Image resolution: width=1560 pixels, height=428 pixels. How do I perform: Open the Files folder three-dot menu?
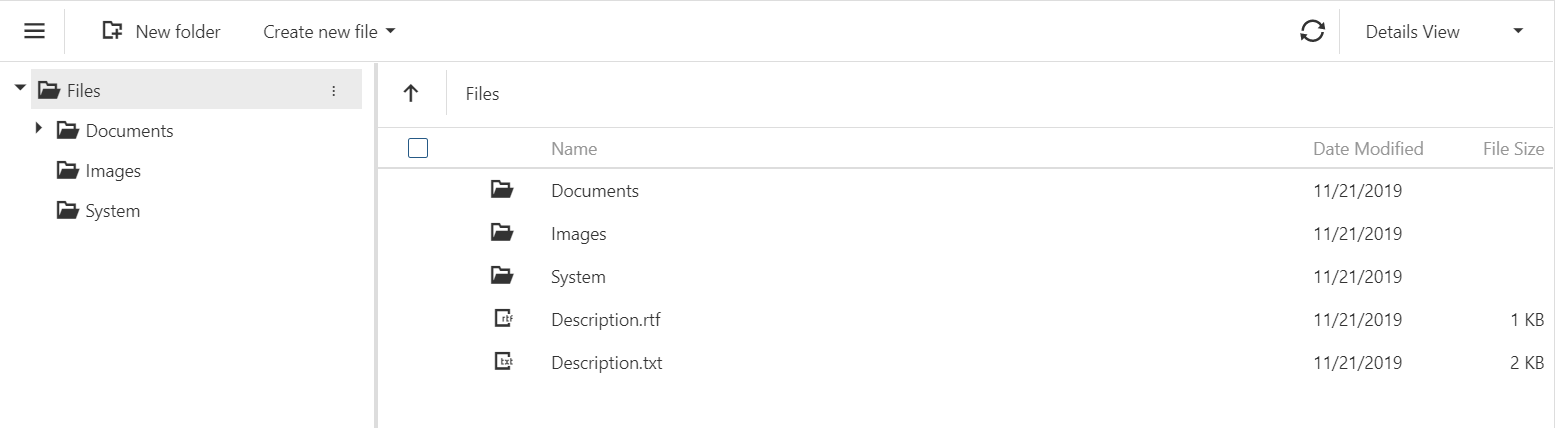[334, 91]
